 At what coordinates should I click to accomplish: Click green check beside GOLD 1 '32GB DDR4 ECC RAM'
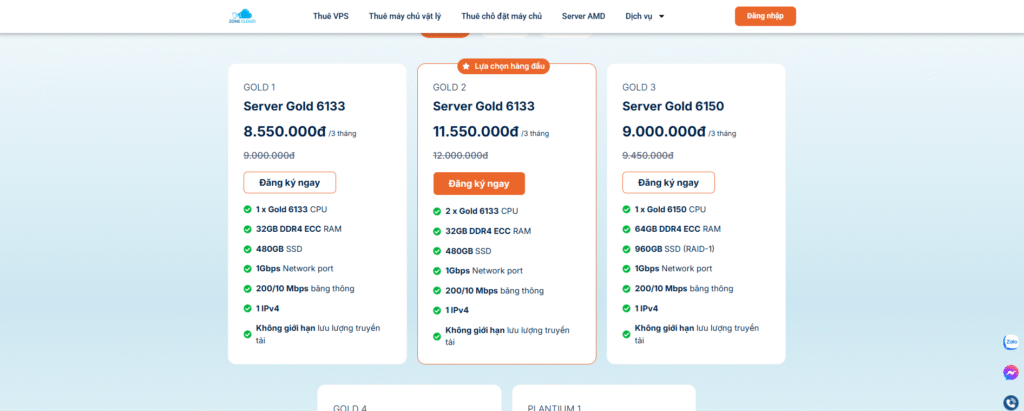(248, 229)
